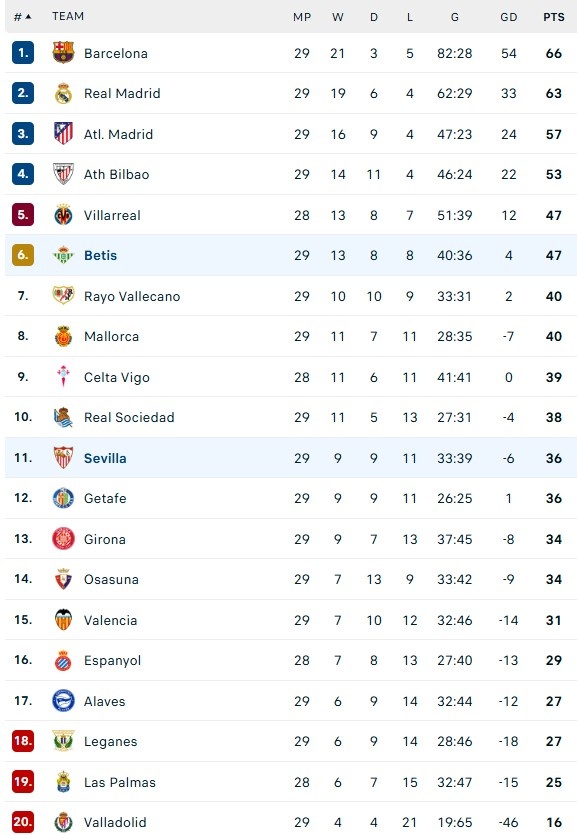The height and width of the screenshot is (835, 577).
Task: Open the Real Sociedad team name
Action: 129,417
